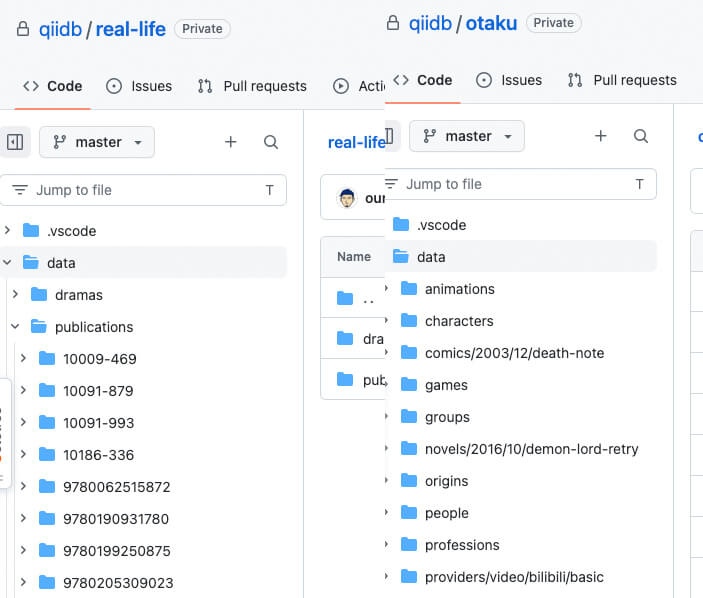Focus the Jump to file field in otaku
The image size is (703, 598).
(x=520, y=184)
